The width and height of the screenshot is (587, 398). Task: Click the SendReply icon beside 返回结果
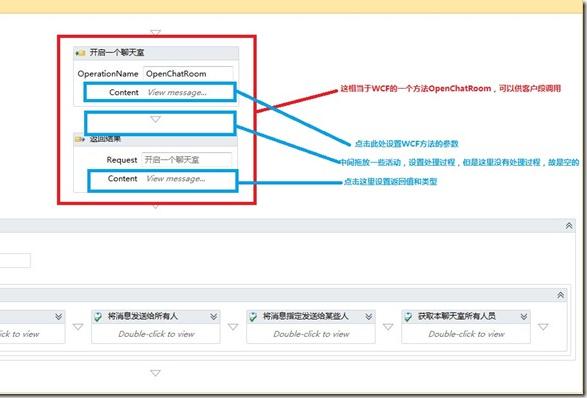click(80, 139)
